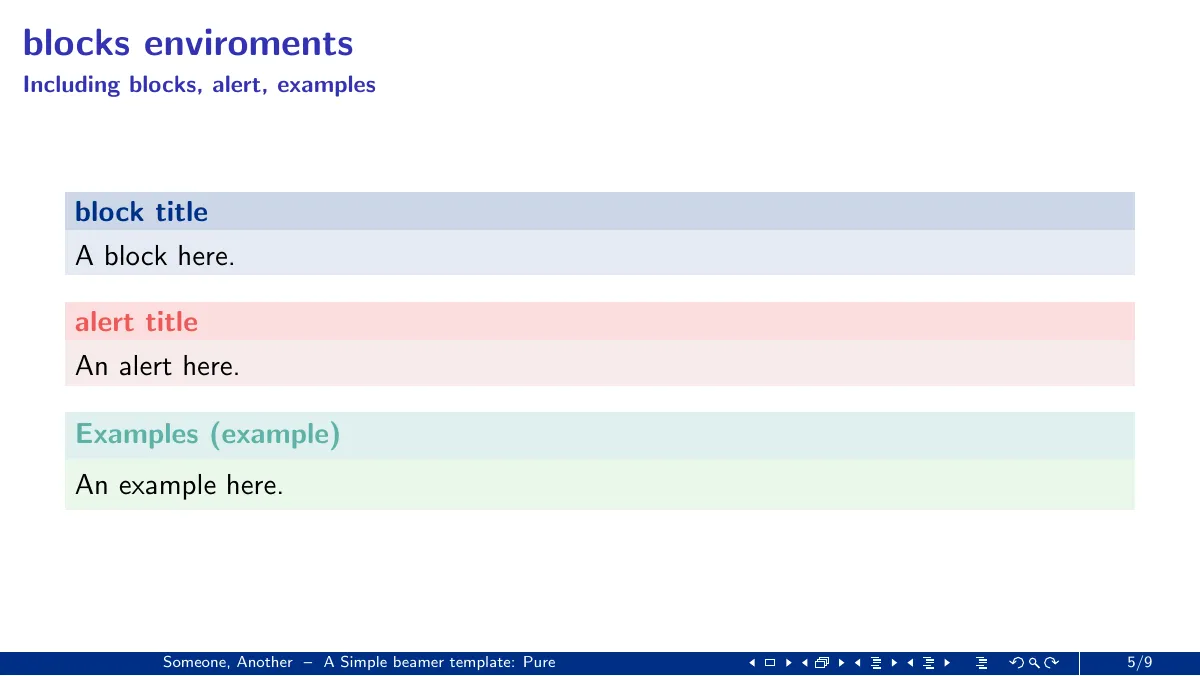Click the standalone presentation outline icon
Screen dimensions: 1200x676
coord(982,663)
